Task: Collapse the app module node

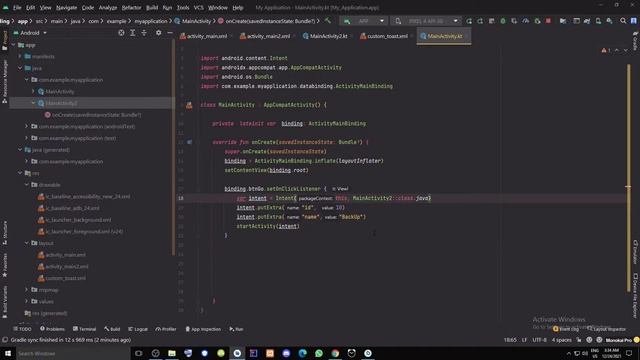Action: click(x=13, y=45)
